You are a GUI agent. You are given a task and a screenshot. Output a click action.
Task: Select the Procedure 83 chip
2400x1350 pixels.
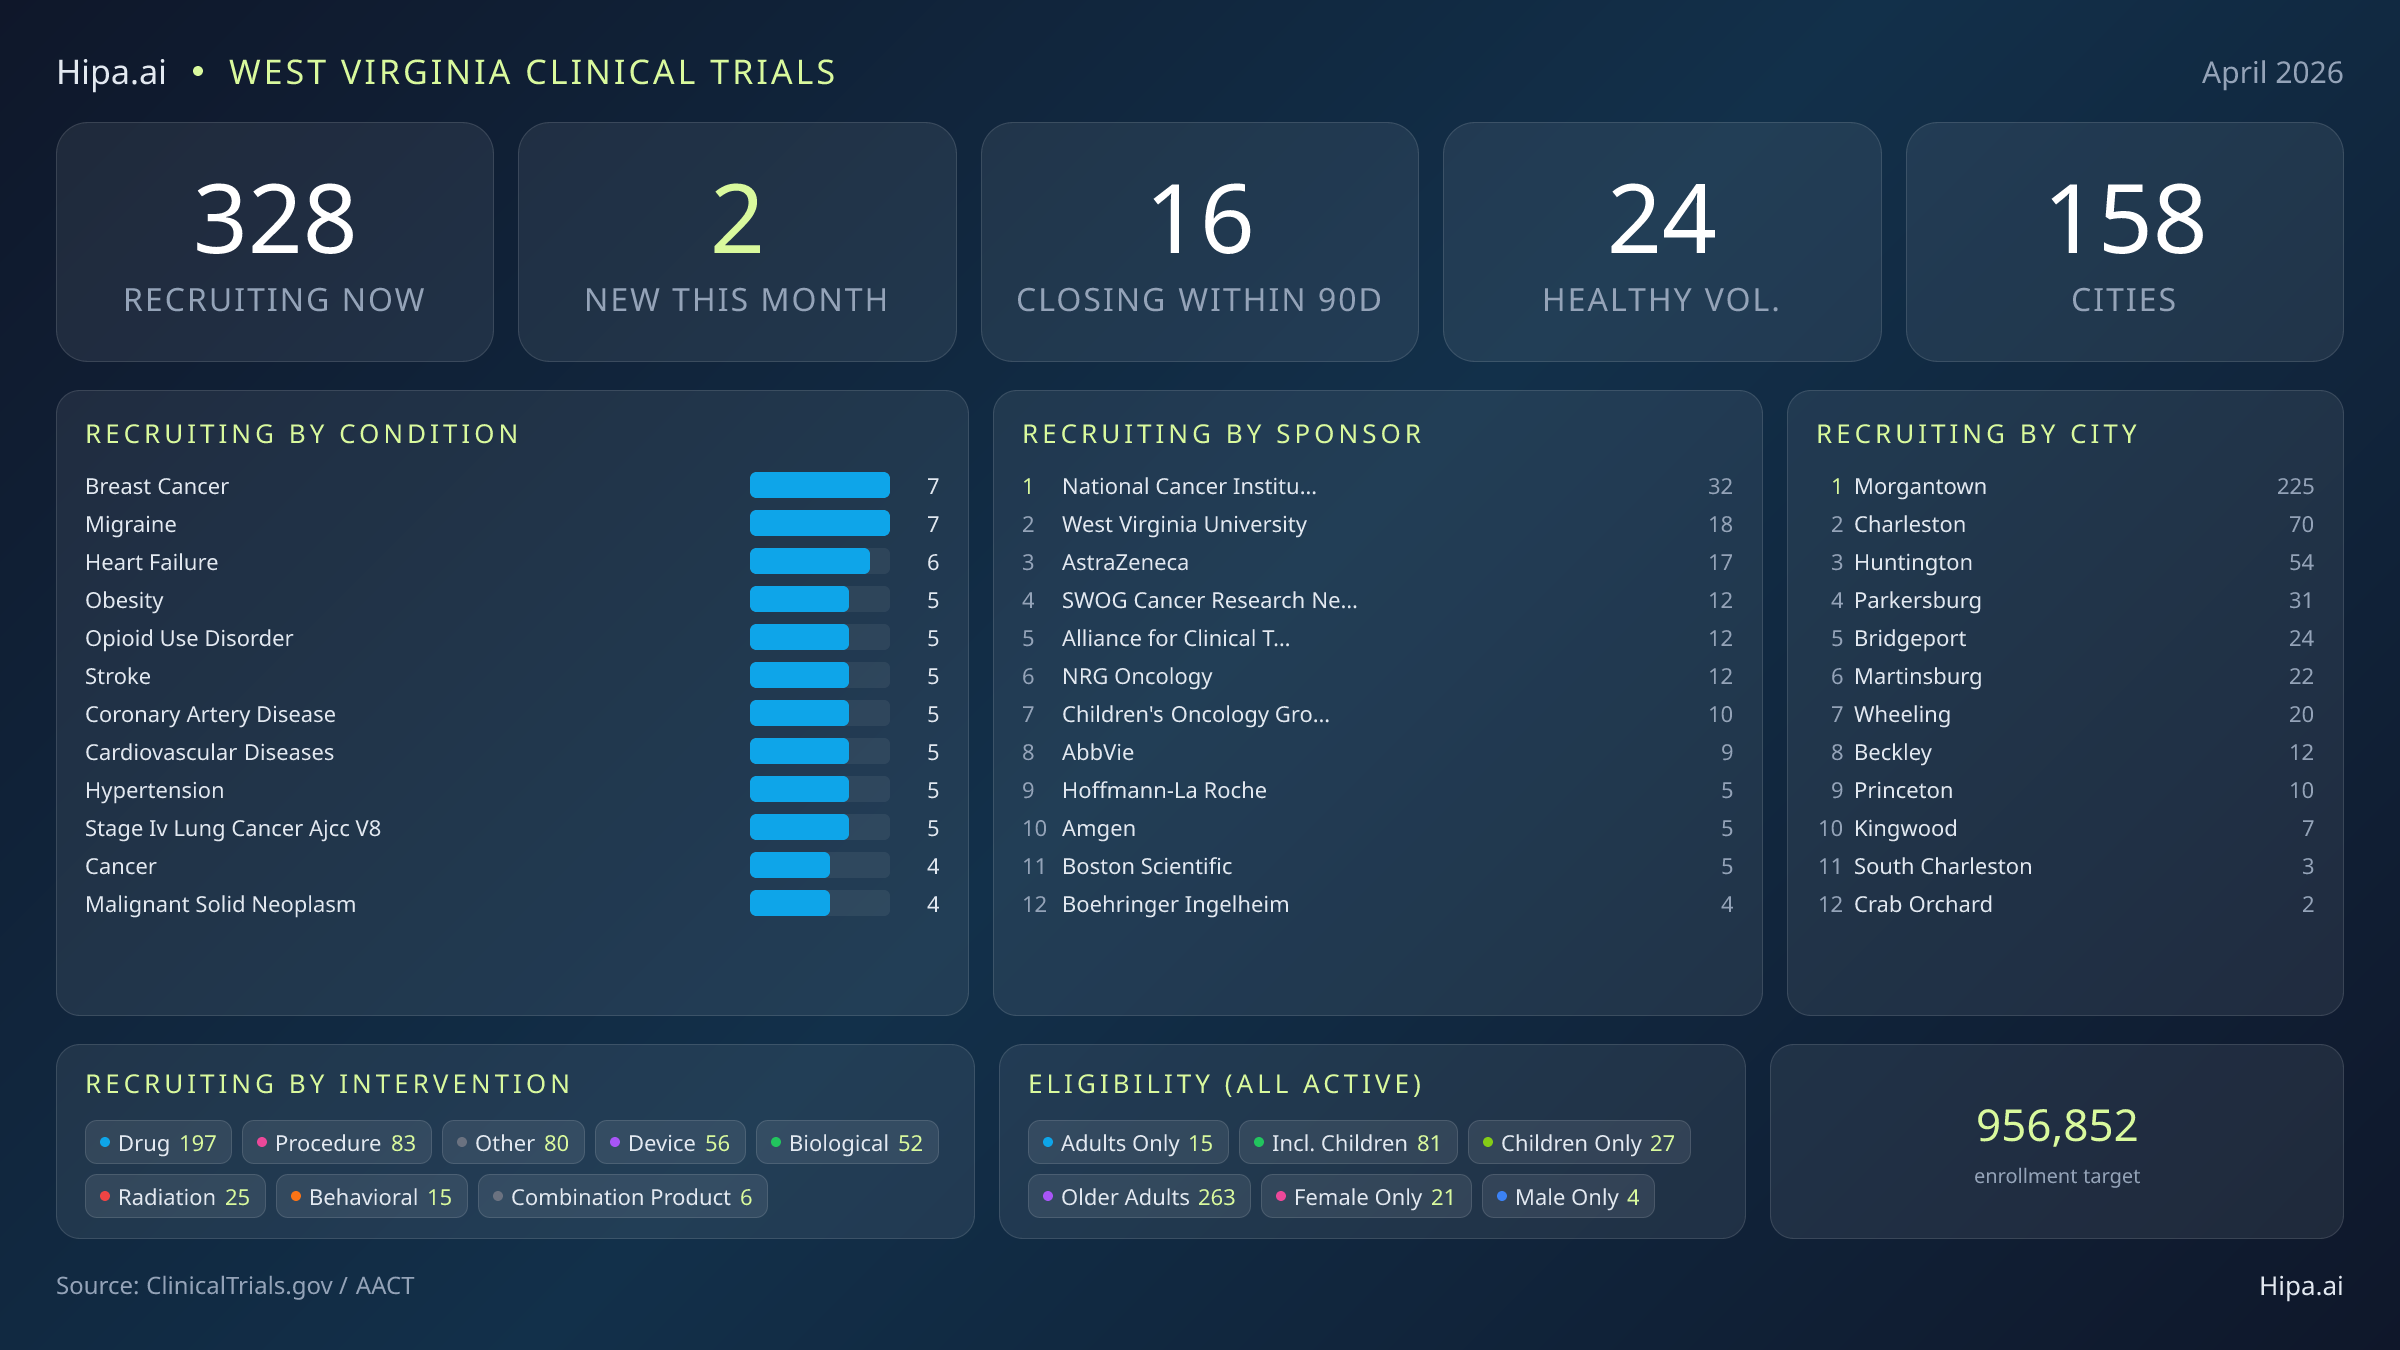tap(336, 1143)
